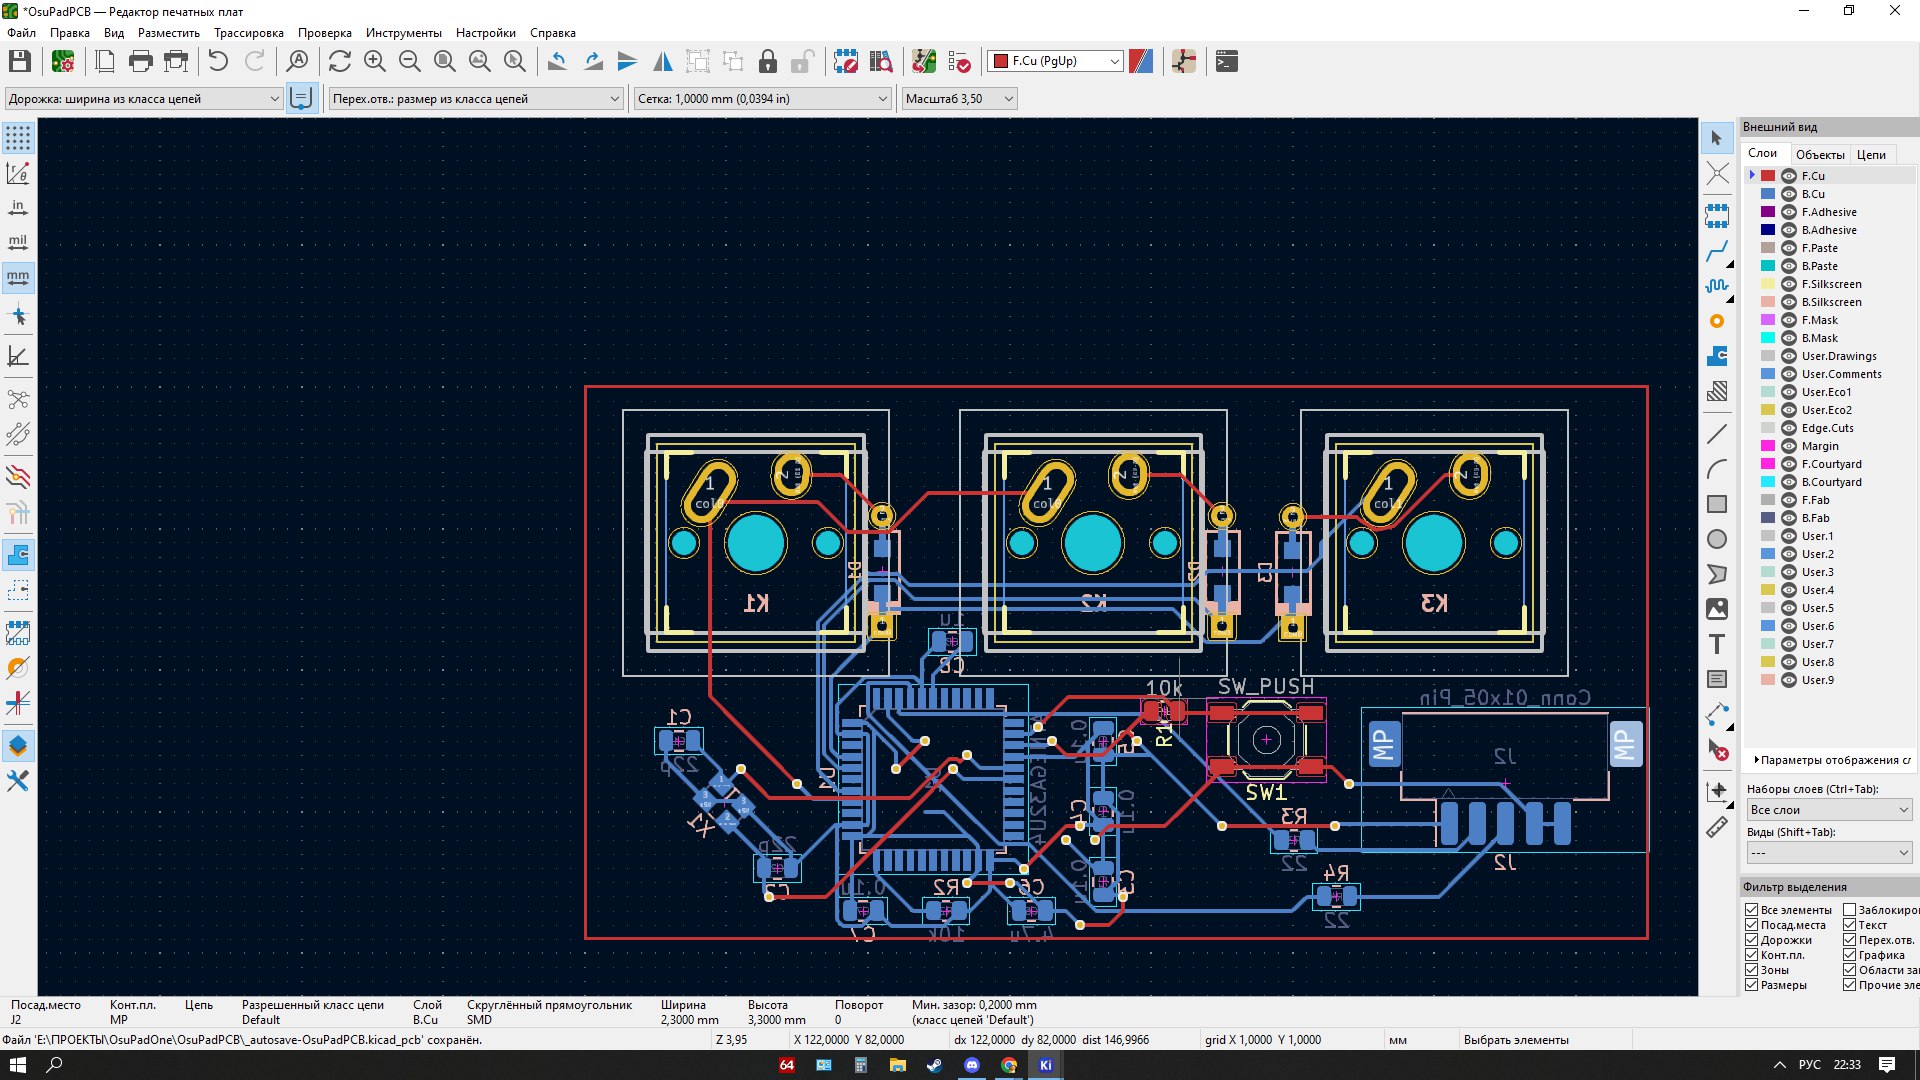Save the board with the floppy icon
This screenshot has height=1080, width=1920.
coord(19,61)
